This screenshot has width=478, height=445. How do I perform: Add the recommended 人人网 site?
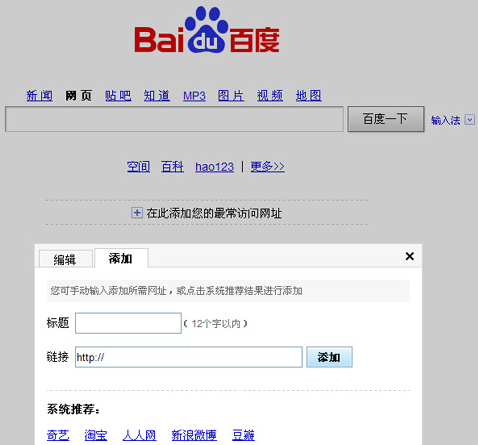click(139, 435)
